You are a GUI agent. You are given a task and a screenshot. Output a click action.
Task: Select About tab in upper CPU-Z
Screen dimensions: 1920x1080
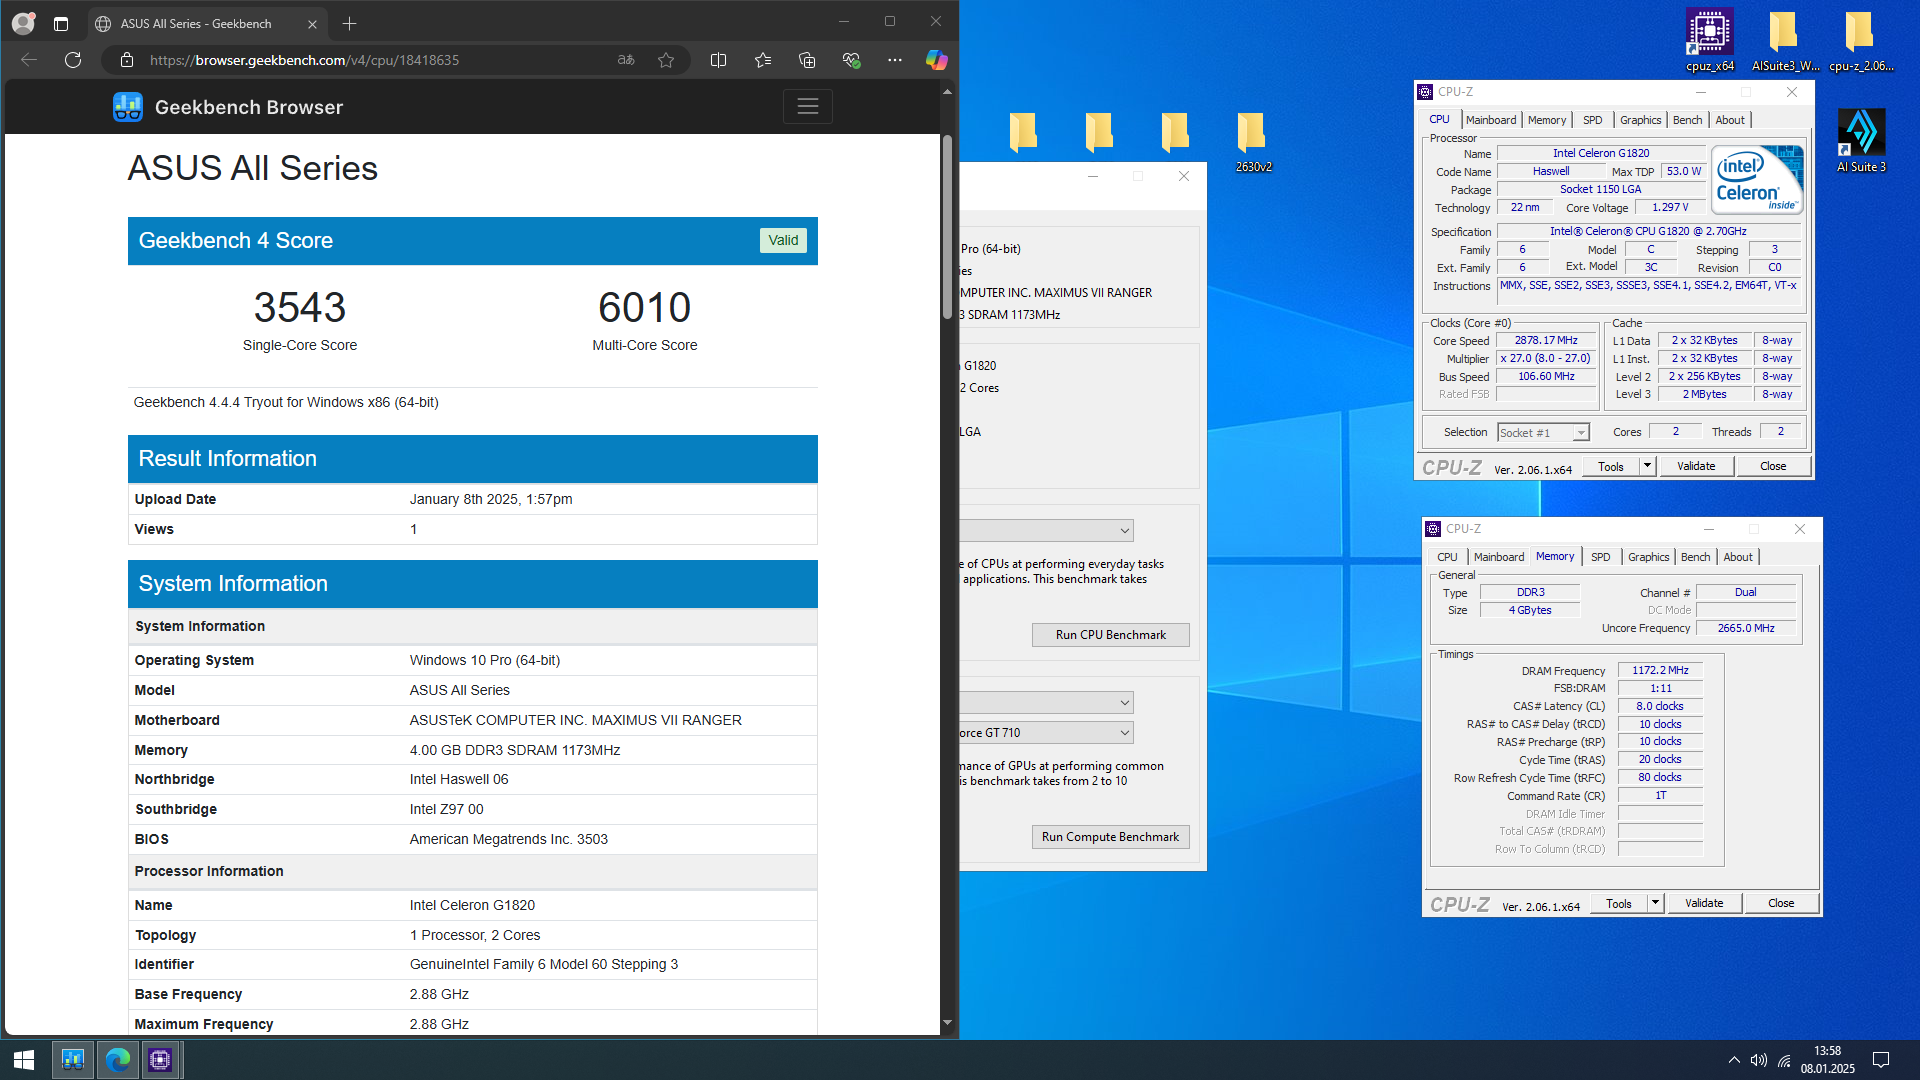tap(1730, 120)
